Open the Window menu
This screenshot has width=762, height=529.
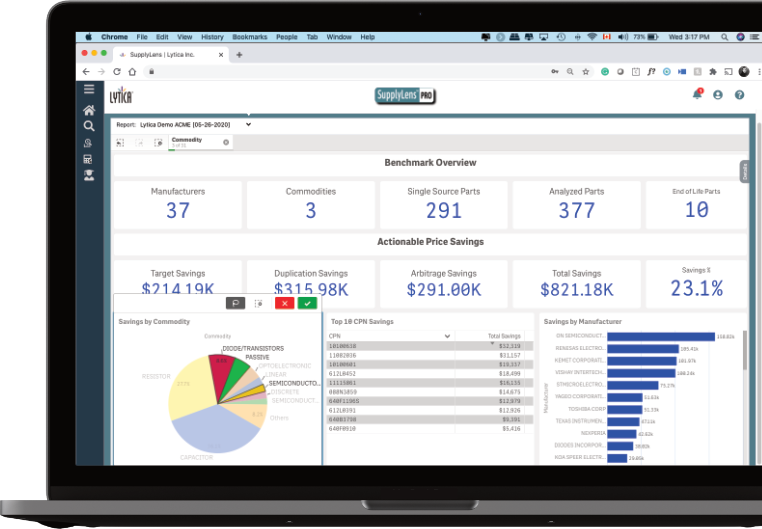click(339, 37)
